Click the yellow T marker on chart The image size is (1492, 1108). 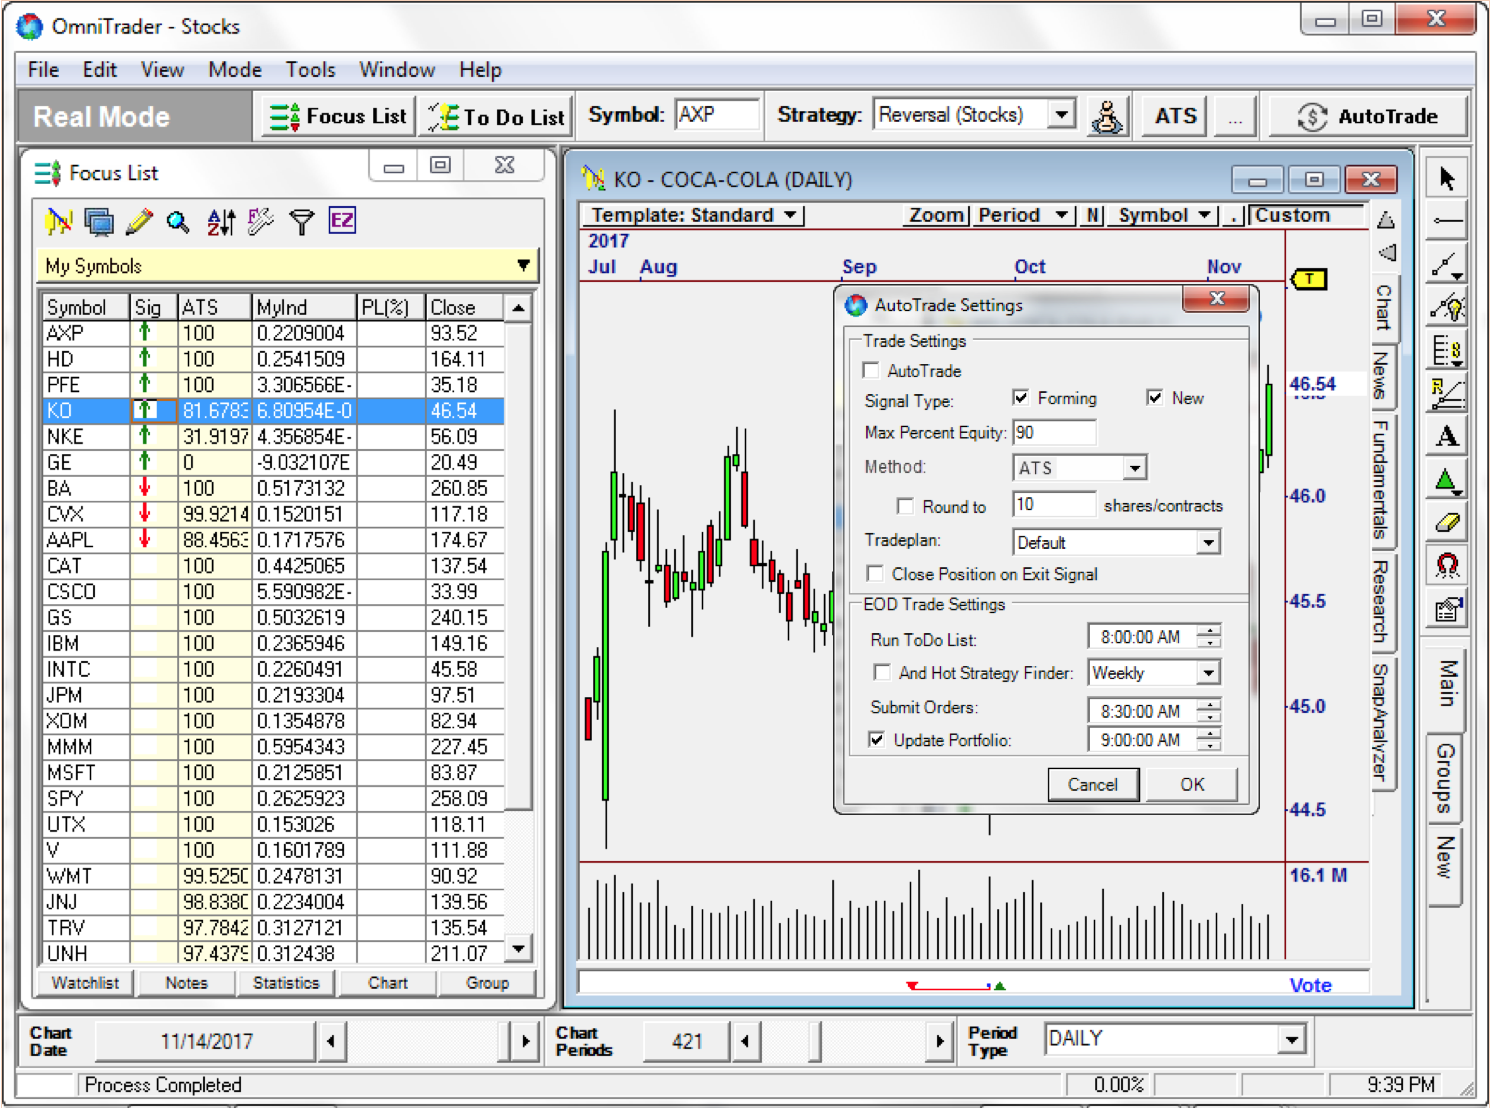tap(1309, 279)
